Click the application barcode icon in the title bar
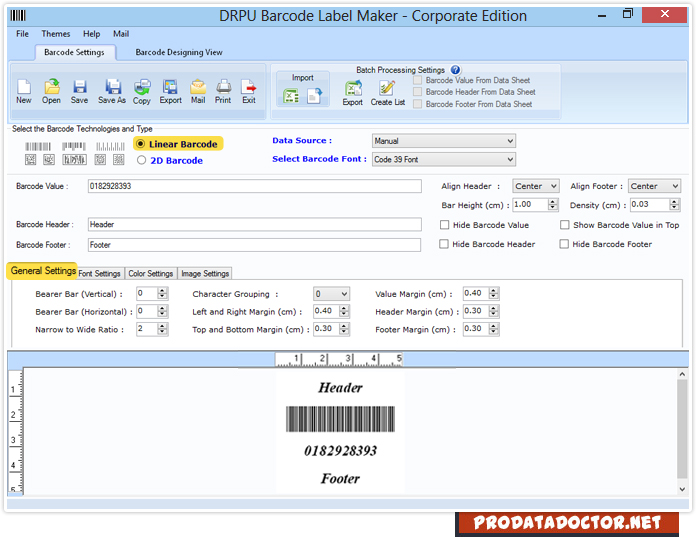The image size is (696, 537). tap(18, 16)
